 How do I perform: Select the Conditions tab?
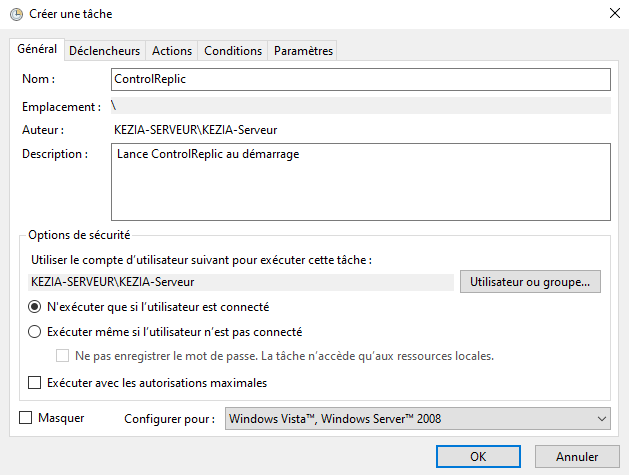pyautogui.click(x=233, y=51)
